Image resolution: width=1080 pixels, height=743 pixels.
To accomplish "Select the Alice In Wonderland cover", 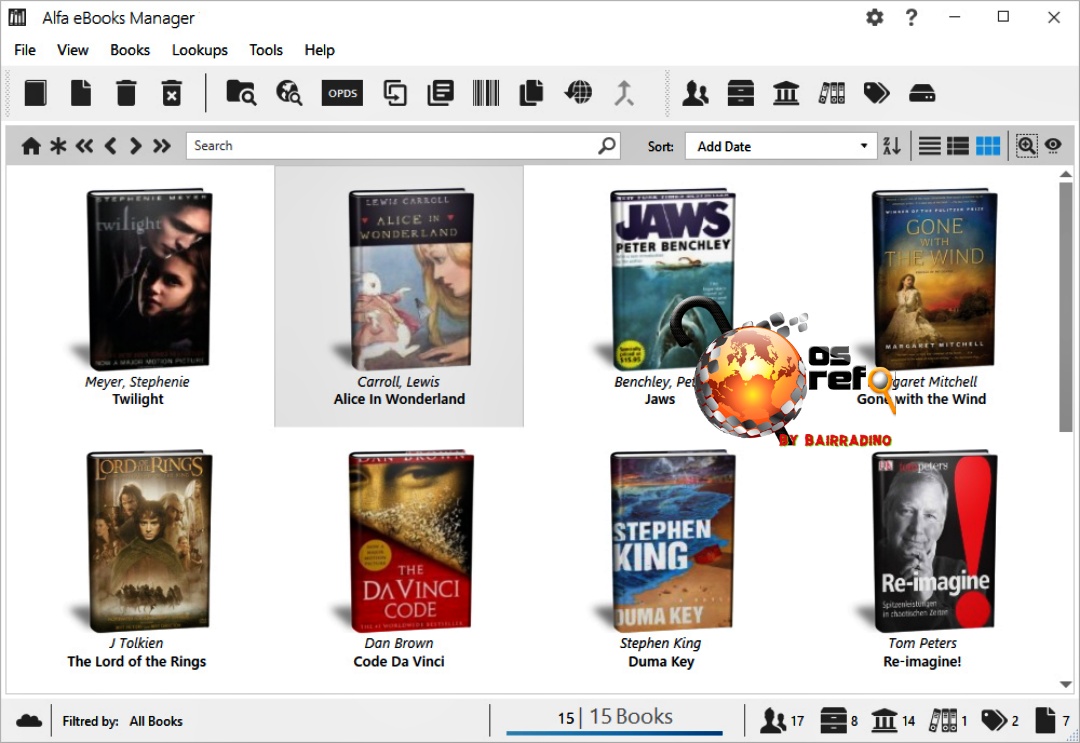I will [411, 279].
